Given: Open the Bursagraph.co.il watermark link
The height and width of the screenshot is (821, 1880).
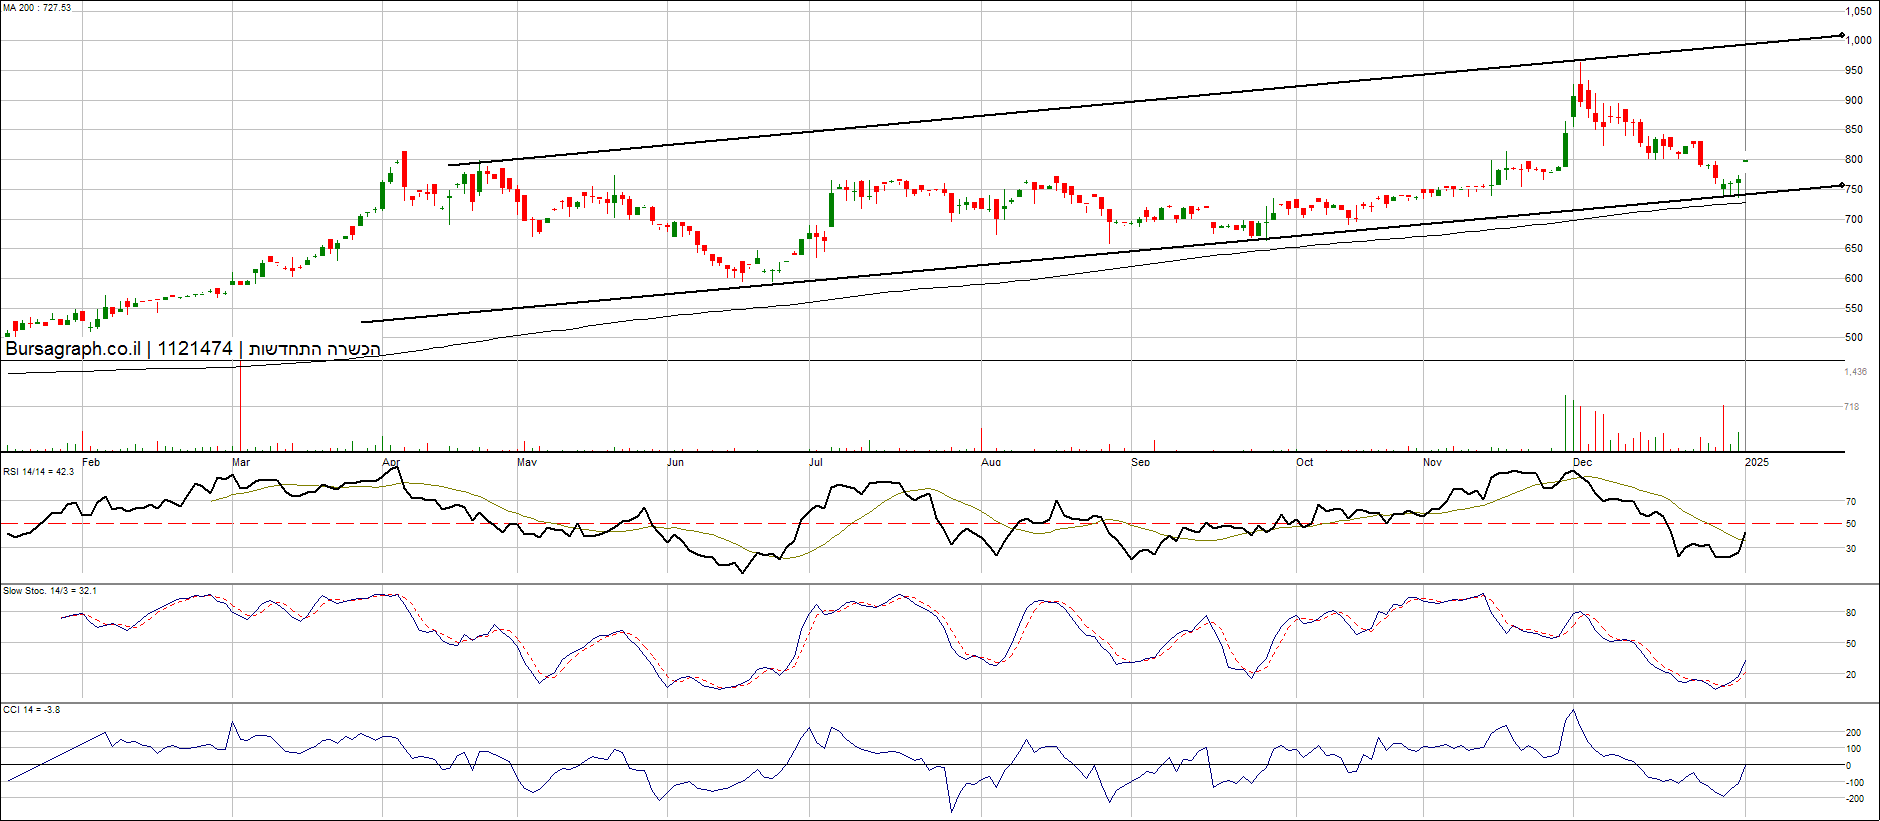Looking at the screenshot, I should point(73,349).
